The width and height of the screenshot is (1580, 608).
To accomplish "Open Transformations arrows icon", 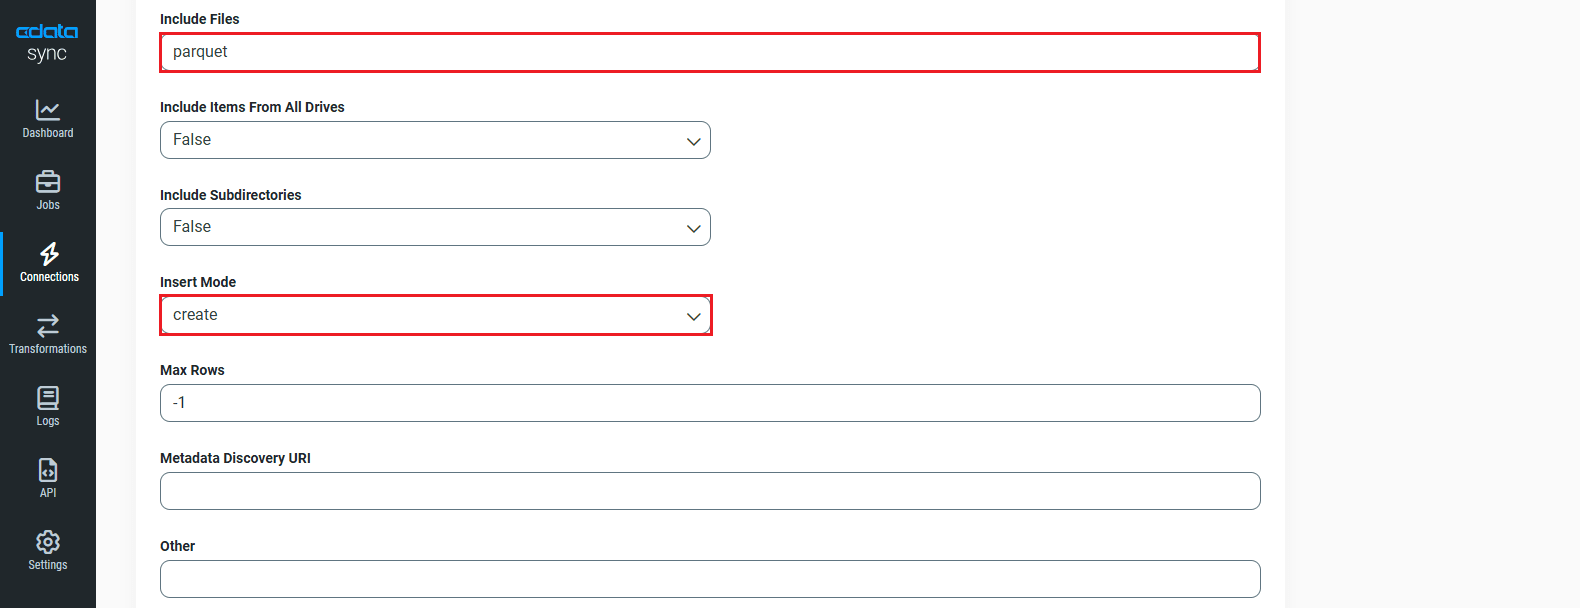I will click(x=48, y=326).
